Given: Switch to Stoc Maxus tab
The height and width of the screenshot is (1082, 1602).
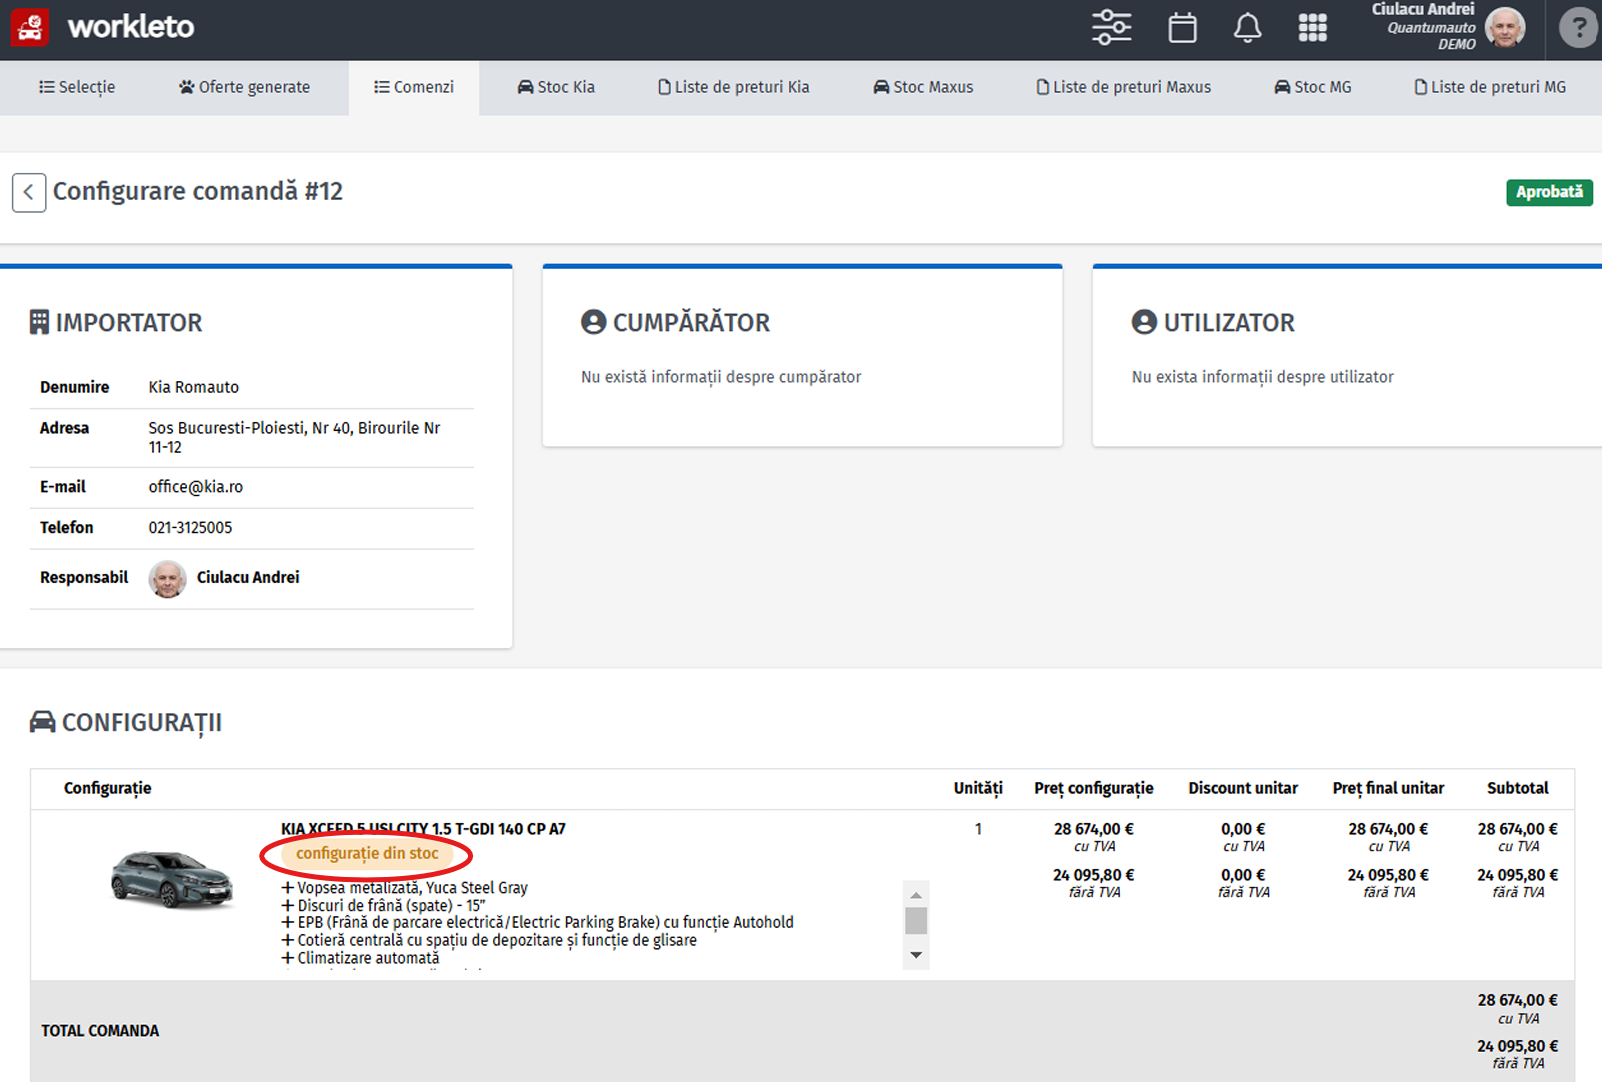Looking at the screenshot, I should (x=923, y=87).
